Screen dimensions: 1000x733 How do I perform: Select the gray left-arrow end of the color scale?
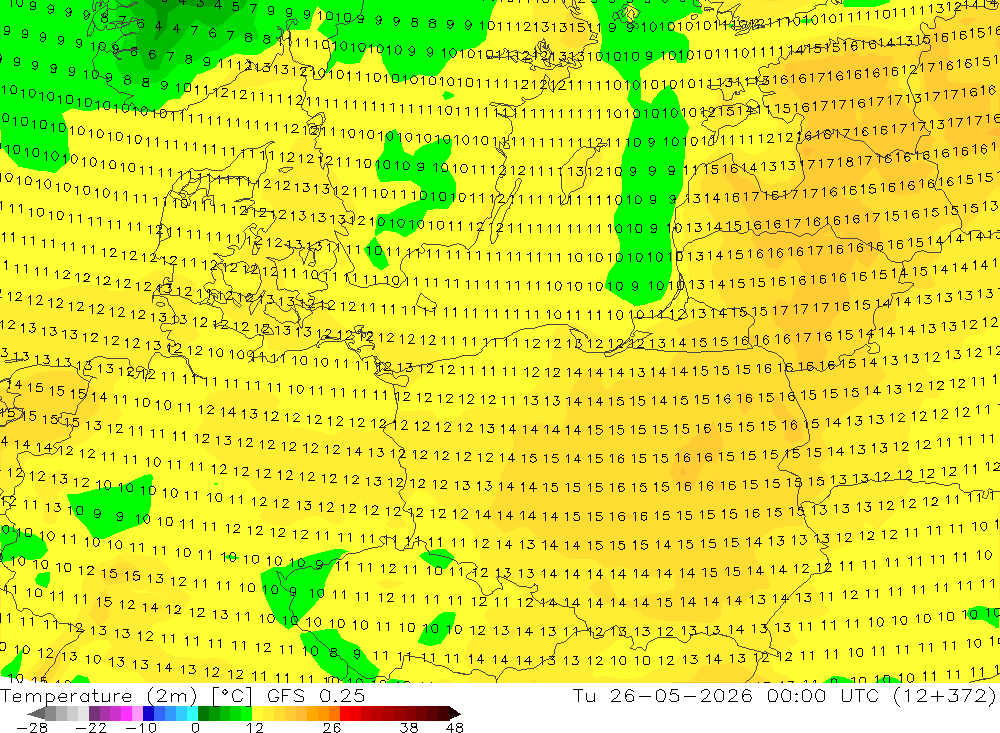(36, 713)
